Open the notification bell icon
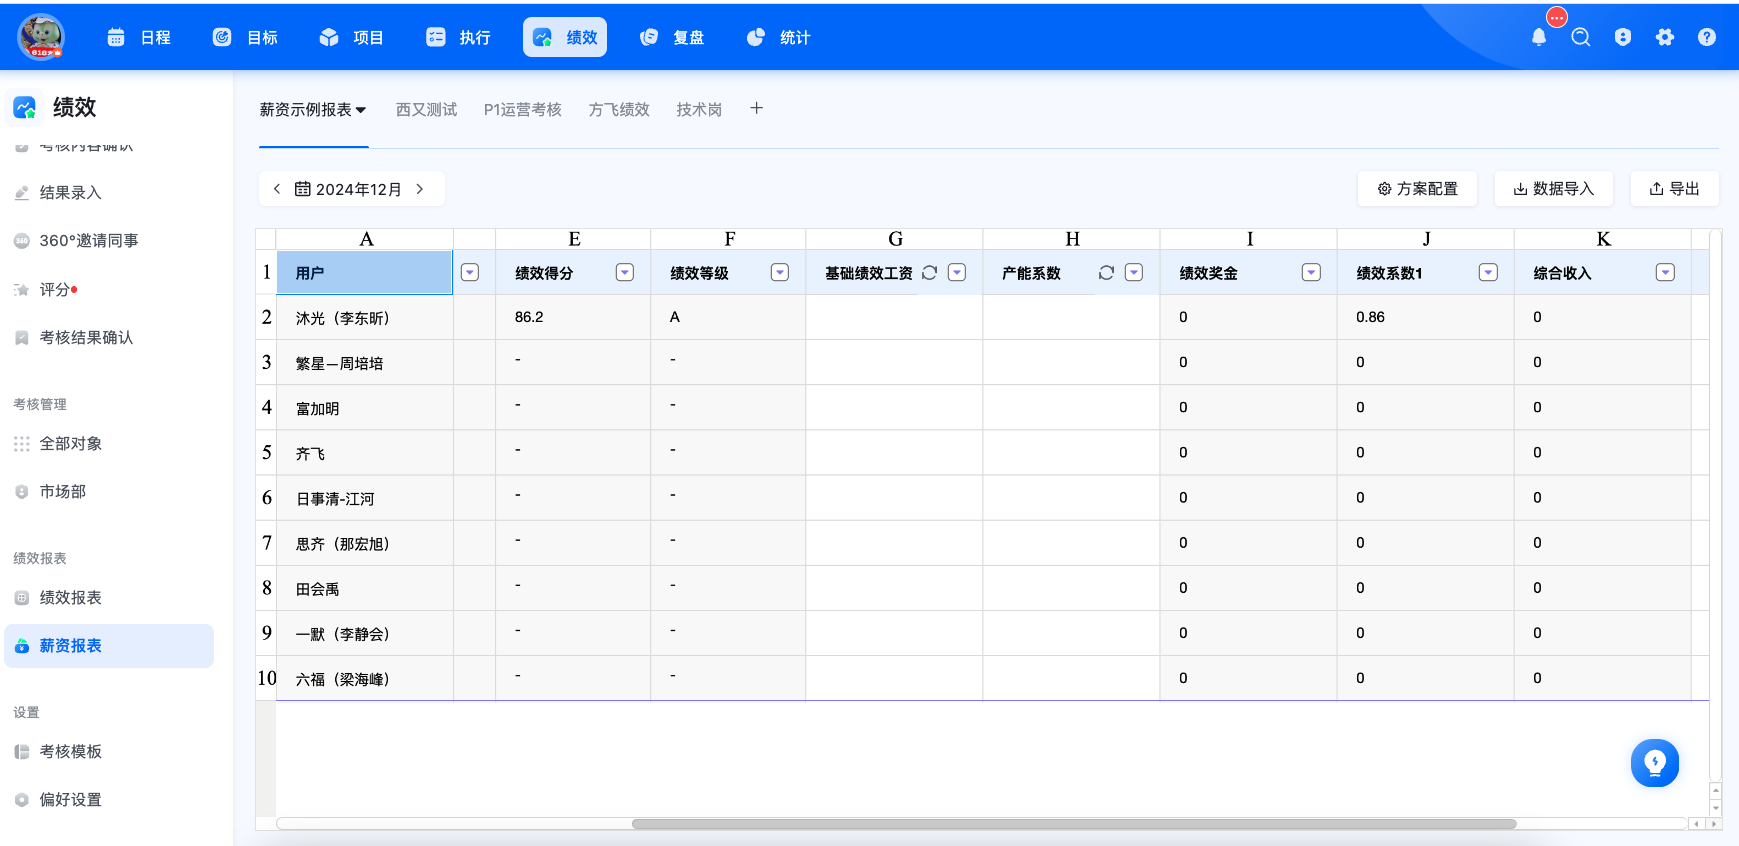The image size is (1739, 846). 1539,37
